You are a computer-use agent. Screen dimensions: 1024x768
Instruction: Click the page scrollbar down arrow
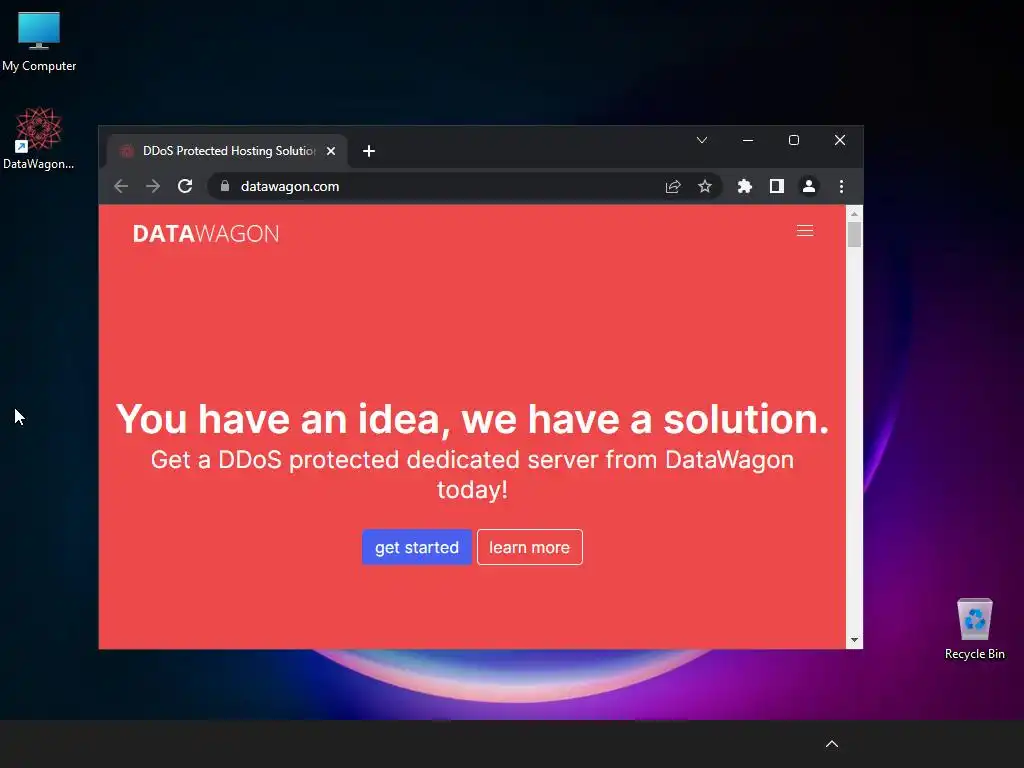point(854,641)
